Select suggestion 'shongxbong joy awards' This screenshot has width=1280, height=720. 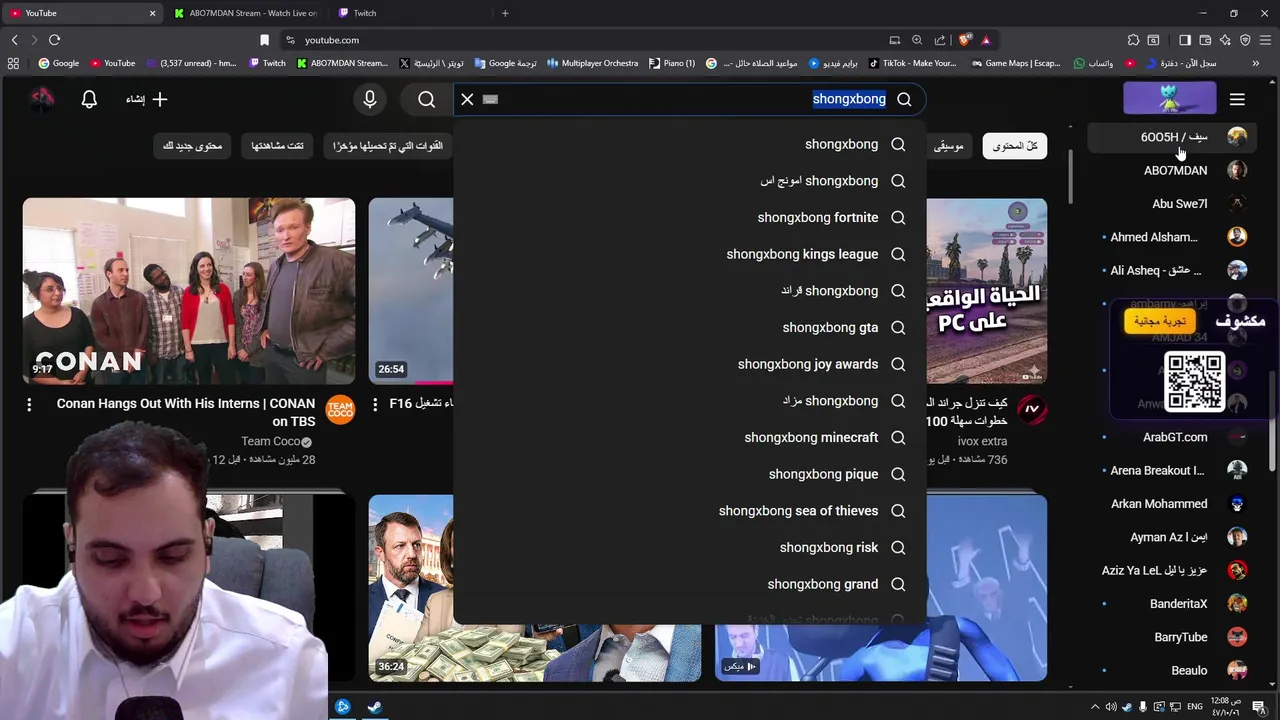[690, 364]
